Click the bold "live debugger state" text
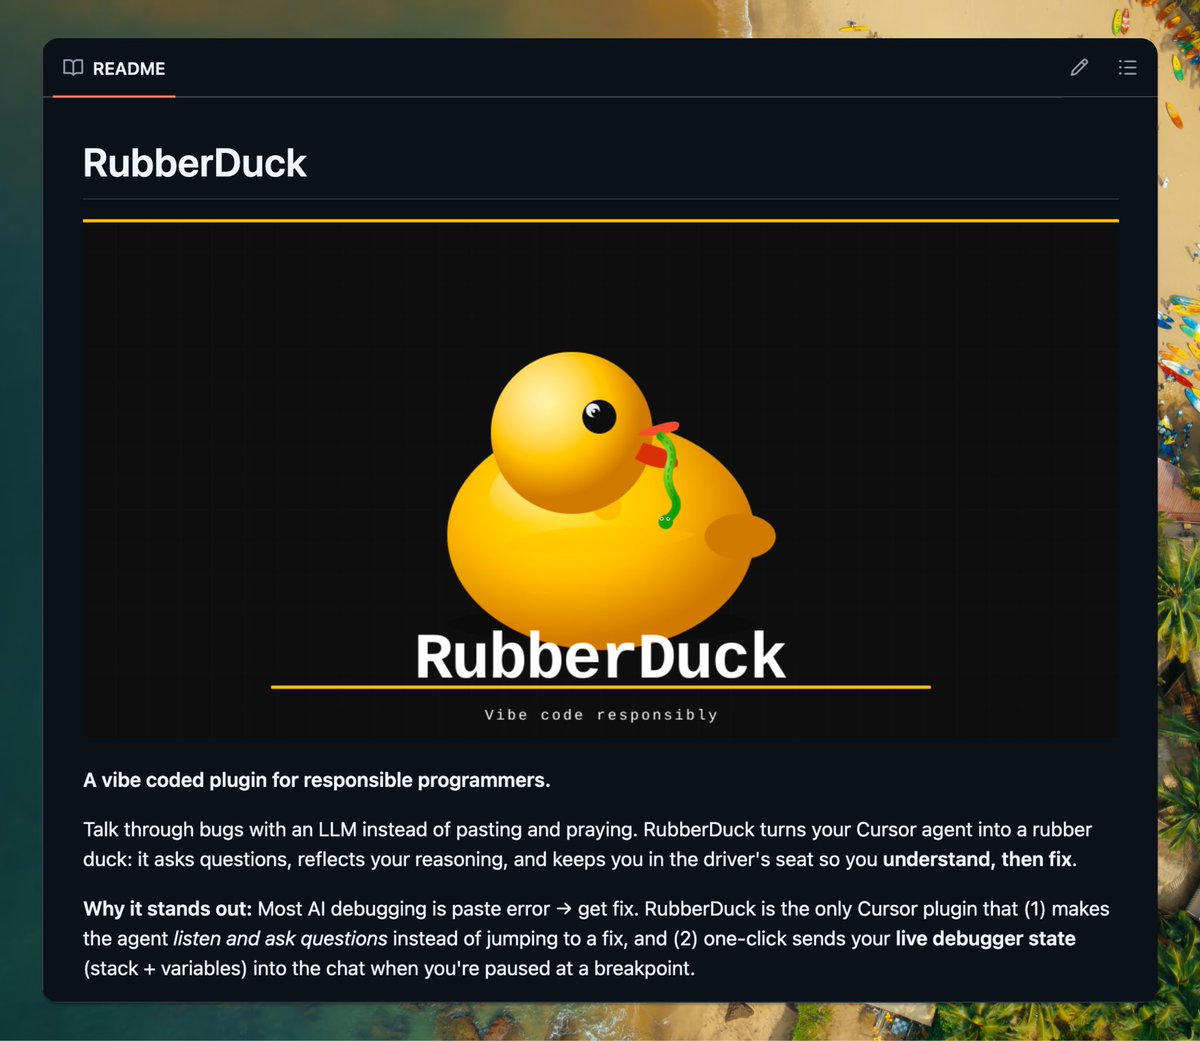1200x1041 pixels. [985, 939]
